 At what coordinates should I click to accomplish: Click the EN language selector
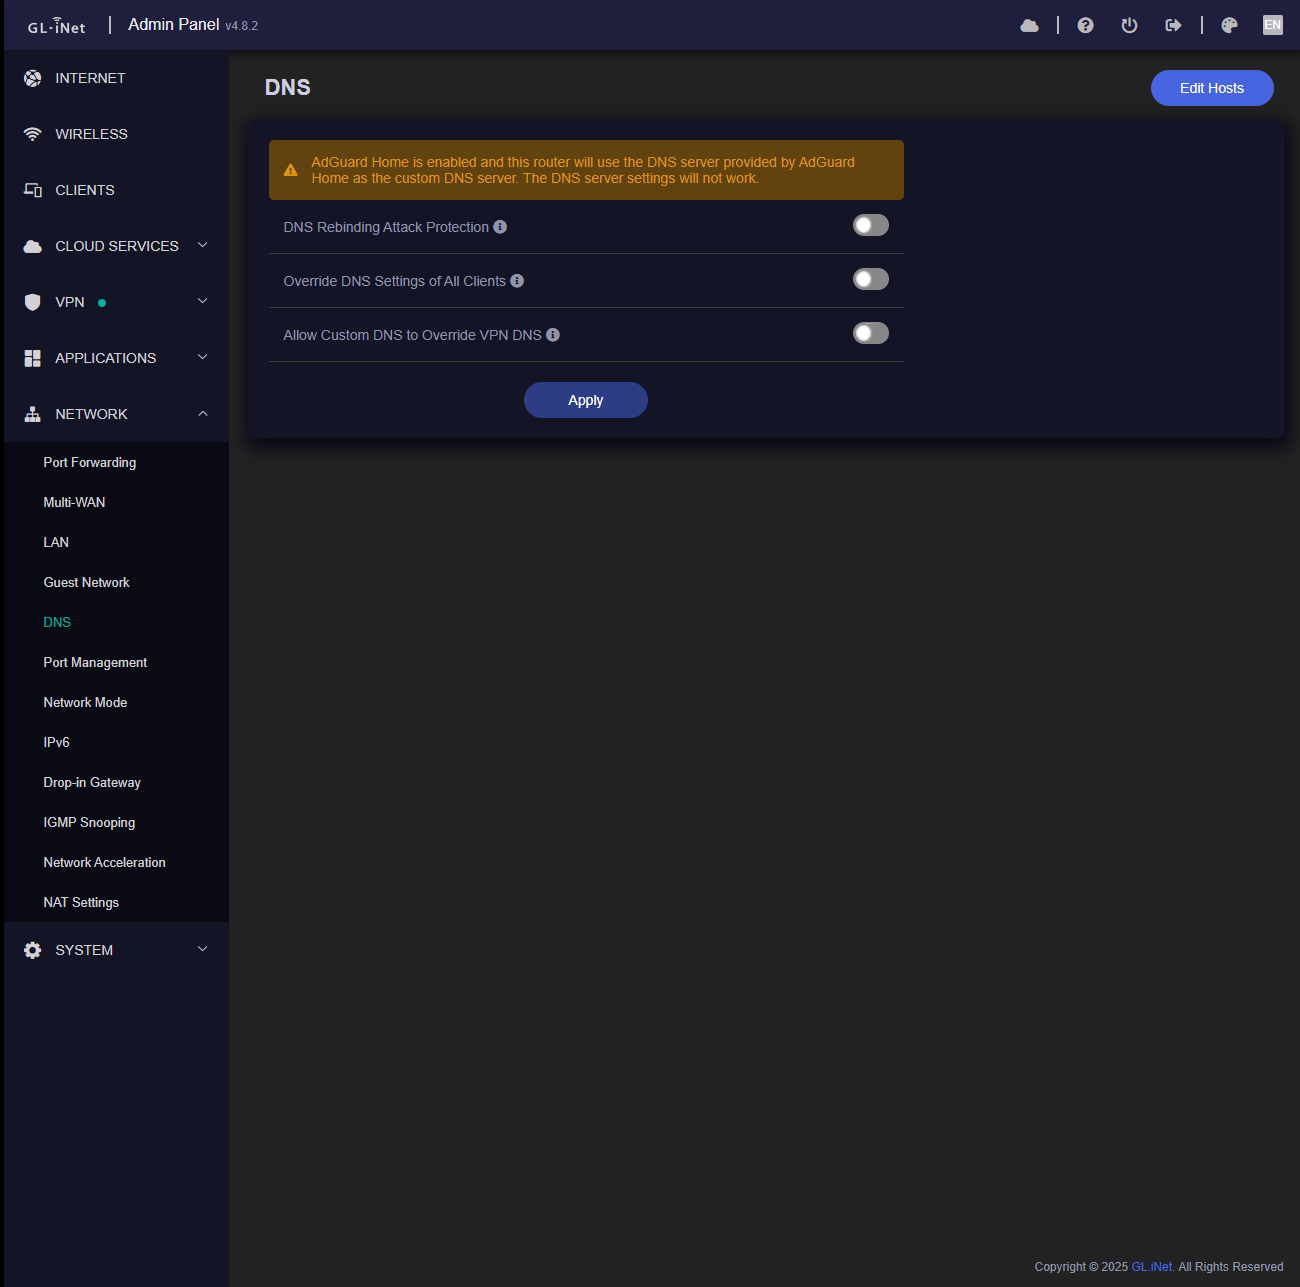pyautogui.click(x=1272, y=26)
